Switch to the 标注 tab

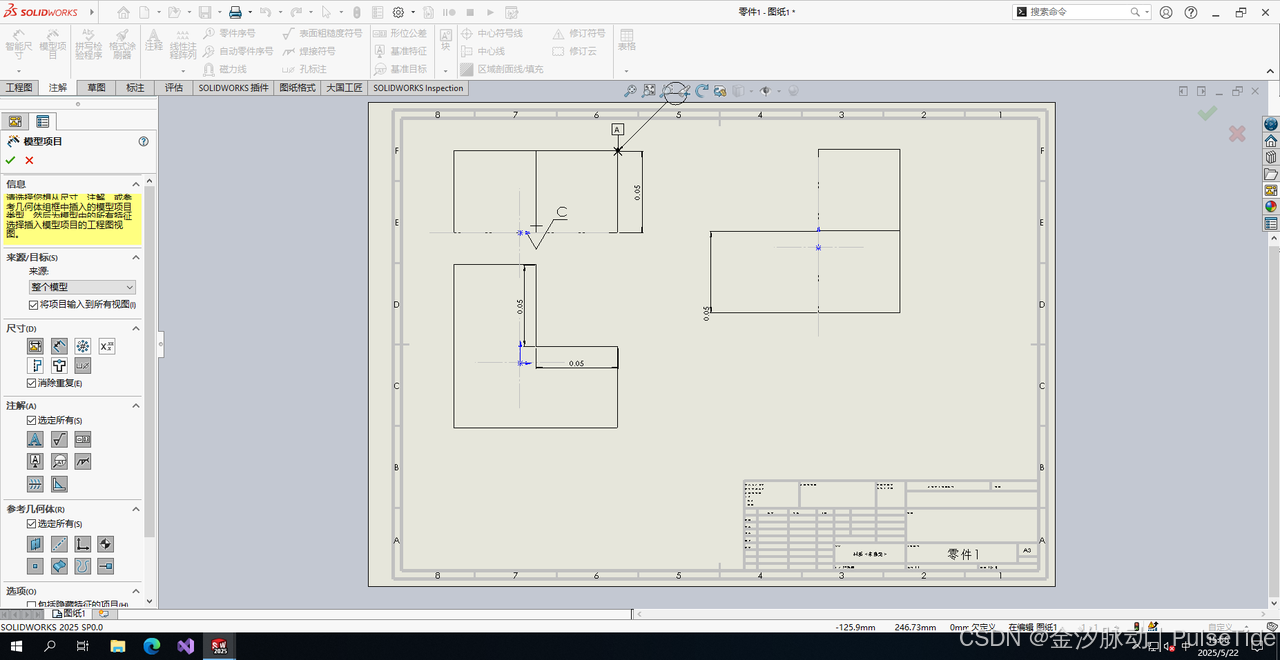point(135,88)
